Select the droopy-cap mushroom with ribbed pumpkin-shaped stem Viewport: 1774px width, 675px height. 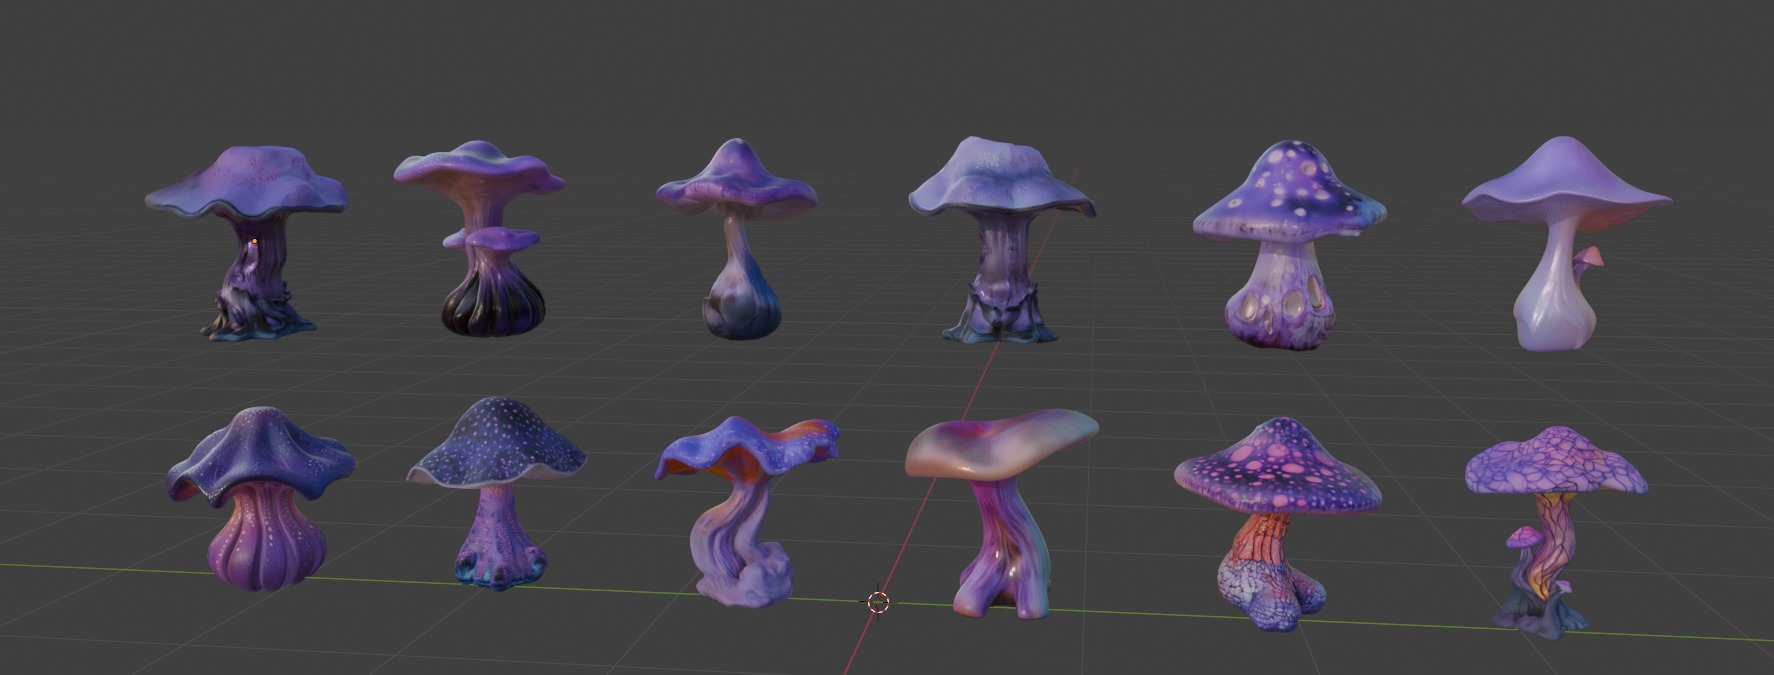point(262,497)
